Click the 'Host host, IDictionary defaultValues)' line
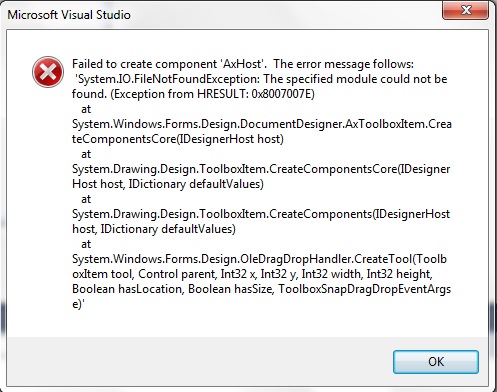This screenshot has height=392, width=497. pyautogui.click(x=168, y=184)
